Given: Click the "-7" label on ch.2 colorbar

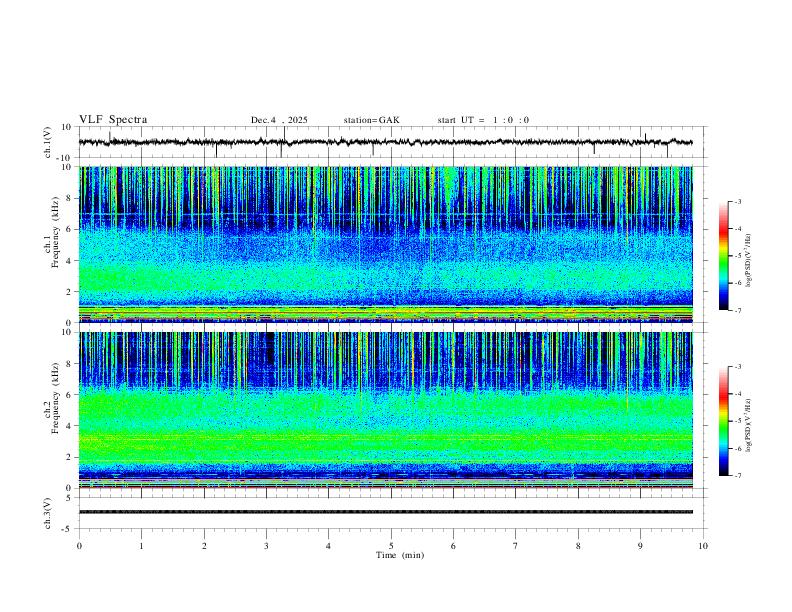Looking at the screenshot, I should (737, 476).
